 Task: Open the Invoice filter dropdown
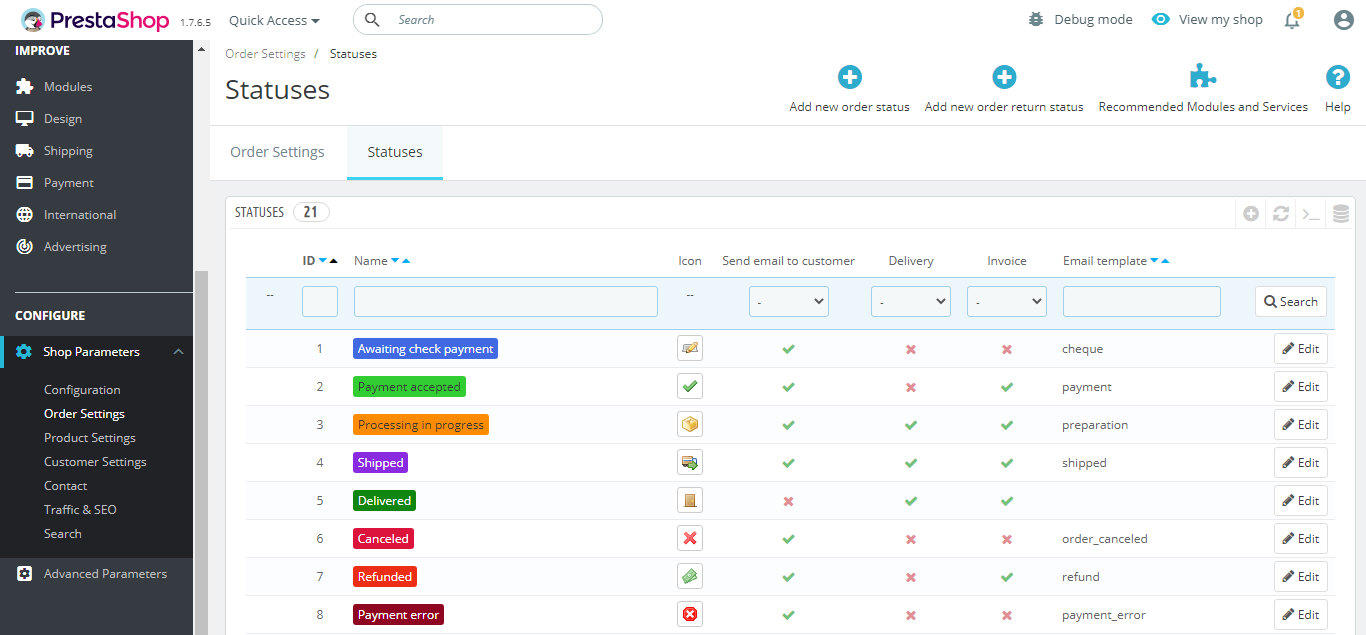[x=1007, y=301]
